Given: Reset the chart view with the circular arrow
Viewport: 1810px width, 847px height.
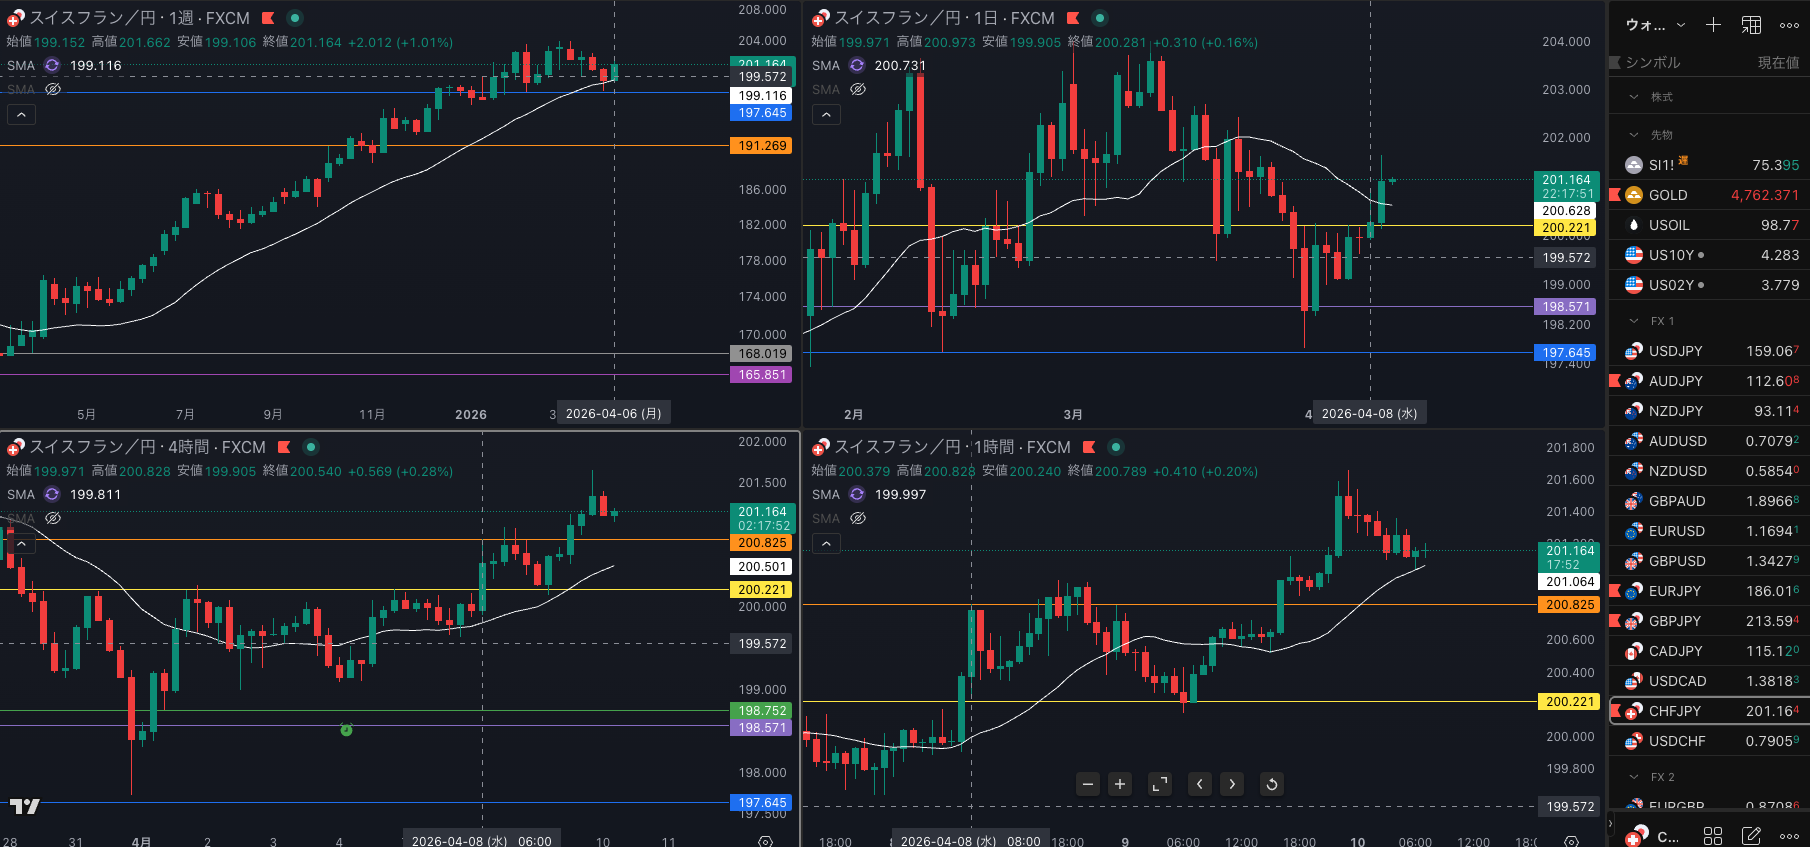Looking at the screenshot, I should (x=1272, y=784).
